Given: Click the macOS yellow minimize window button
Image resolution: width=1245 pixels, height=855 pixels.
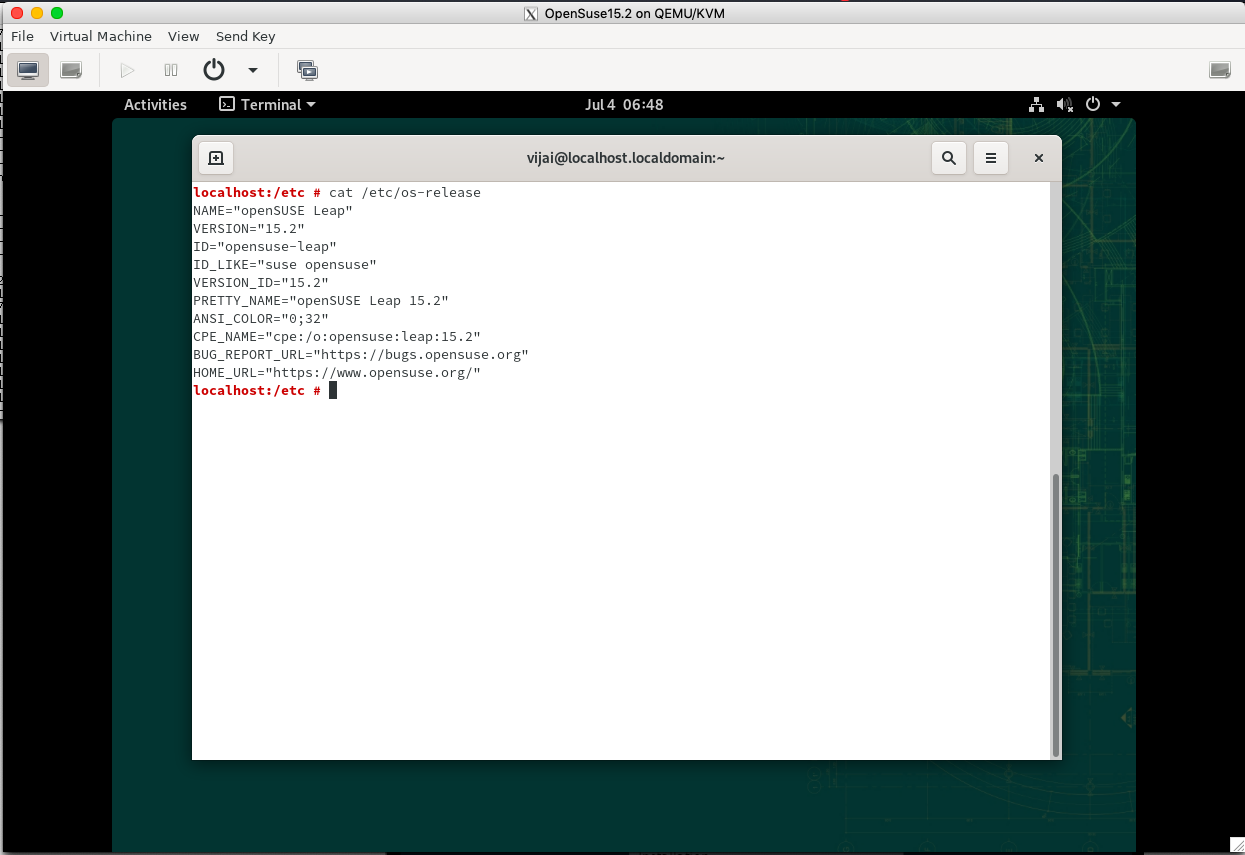Looking at the screenshot, I should pos(37,13).
